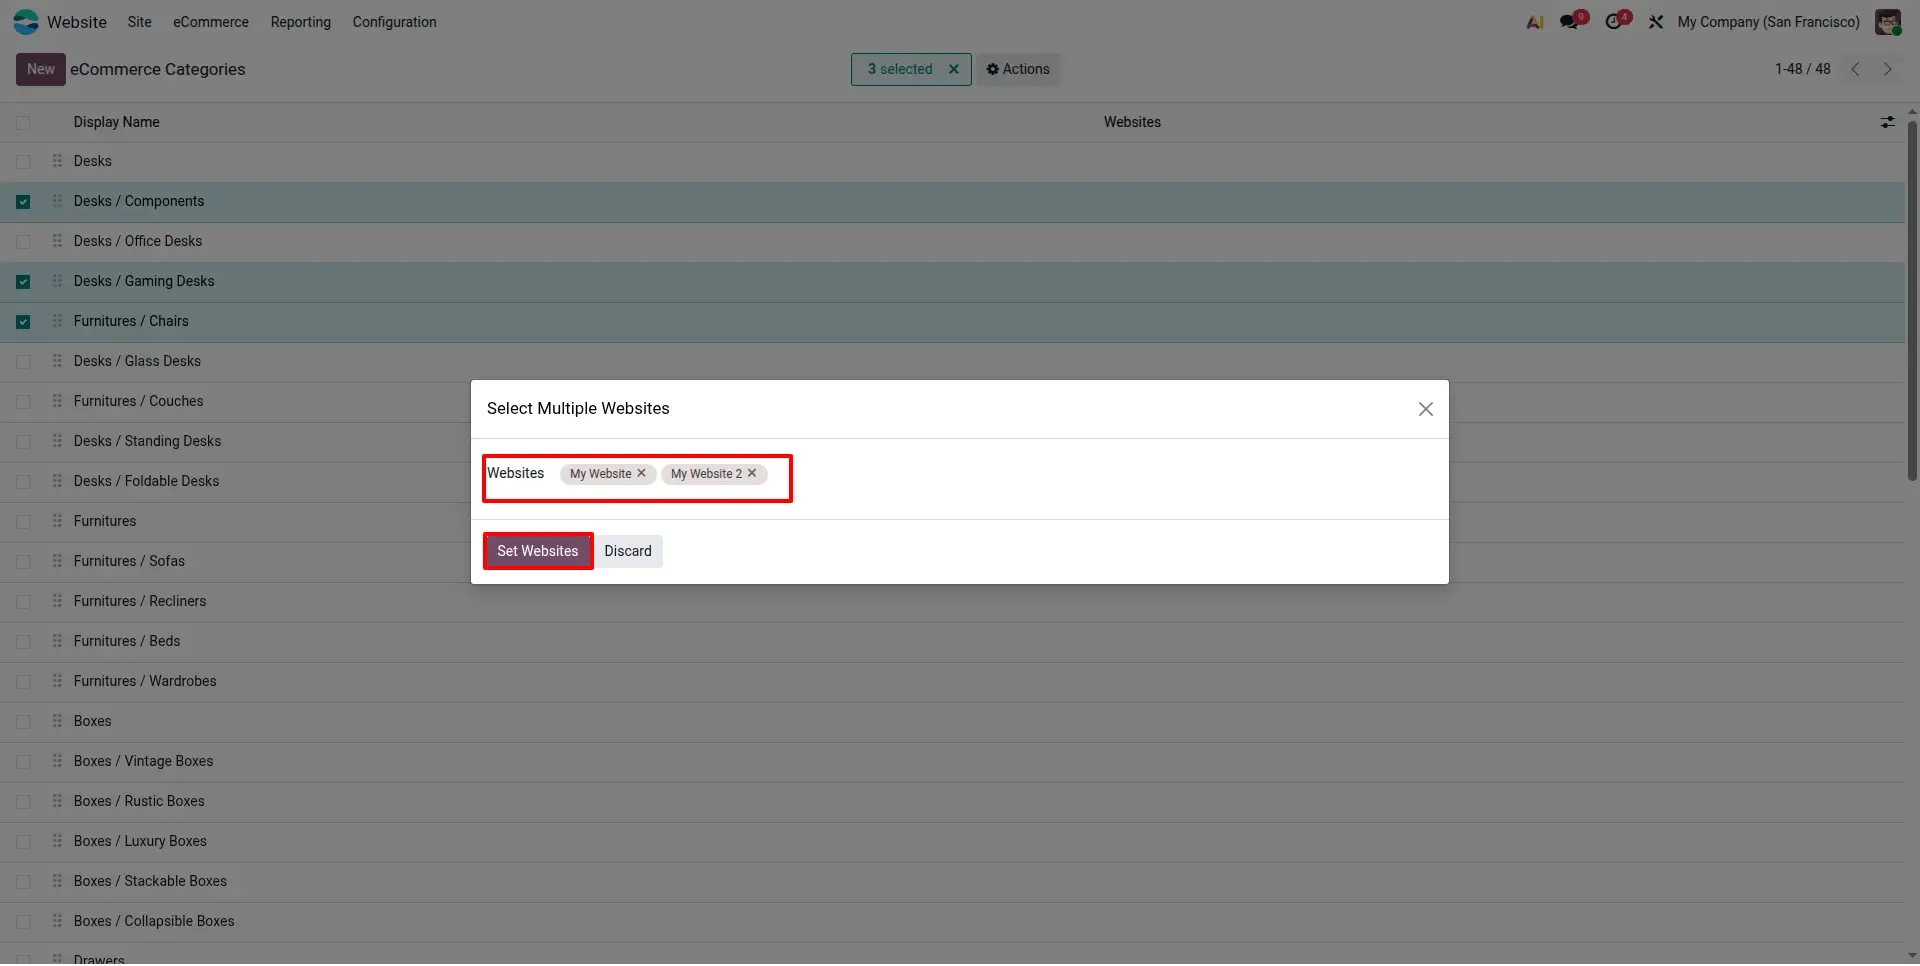Image resolution: width=1920 pixels, height=966 pixels.
Task: Toggle the select-all header checkbox
Action: (x=23, y=122)
